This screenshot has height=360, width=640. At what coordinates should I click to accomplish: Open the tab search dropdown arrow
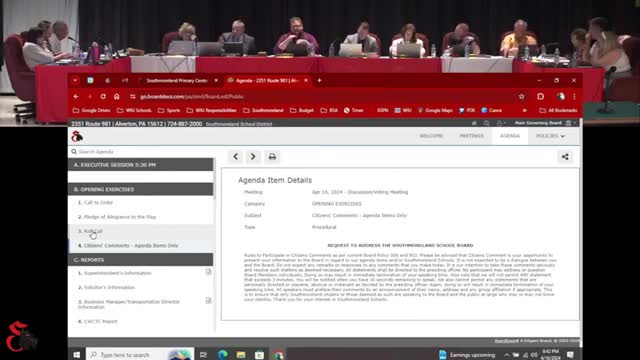[75, 80]
